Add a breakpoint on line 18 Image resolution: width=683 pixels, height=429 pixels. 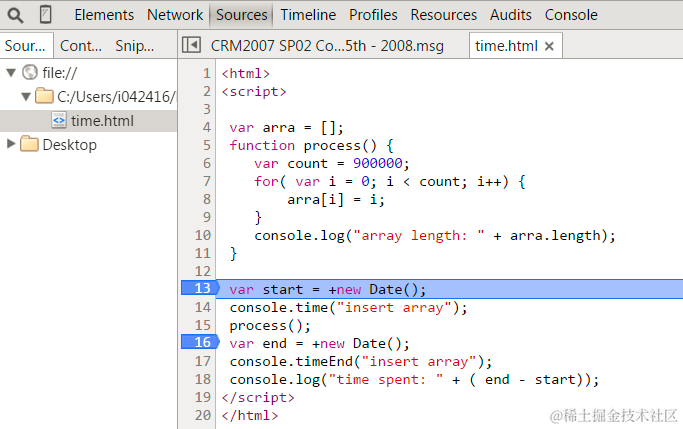203,379
